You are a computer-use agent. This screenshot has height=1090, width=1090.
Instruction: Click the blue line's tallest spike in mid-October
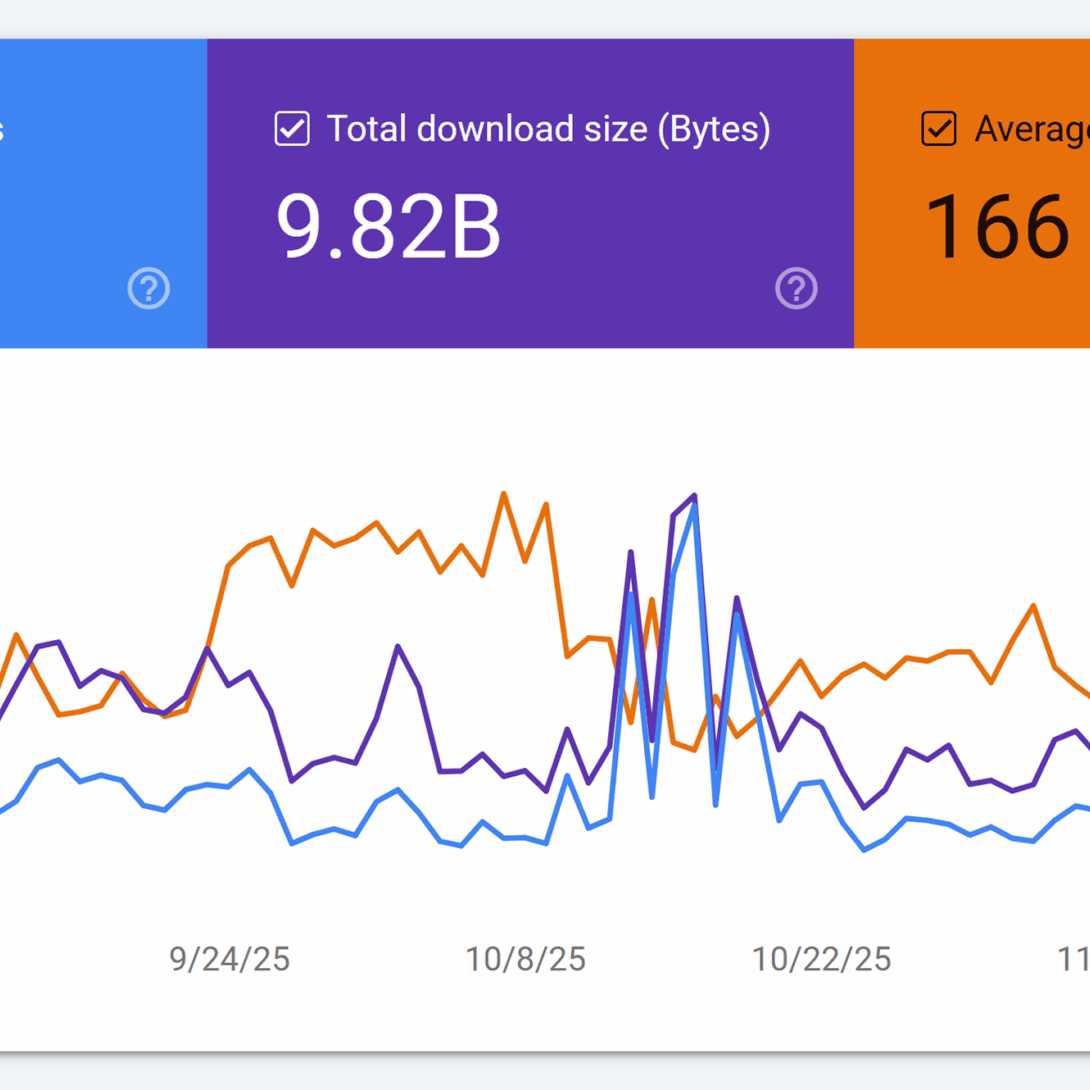694,503
